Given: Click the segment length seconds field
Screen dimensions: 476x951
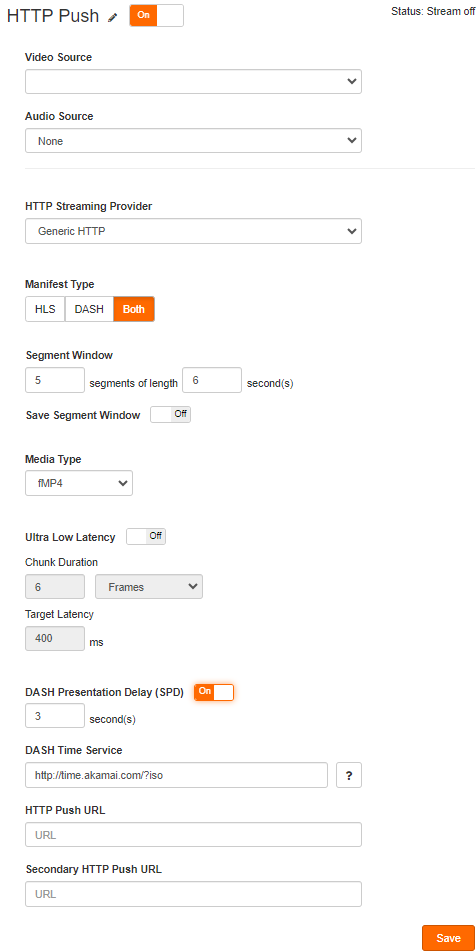Looking at the screenshot, I should coord(212,380).
